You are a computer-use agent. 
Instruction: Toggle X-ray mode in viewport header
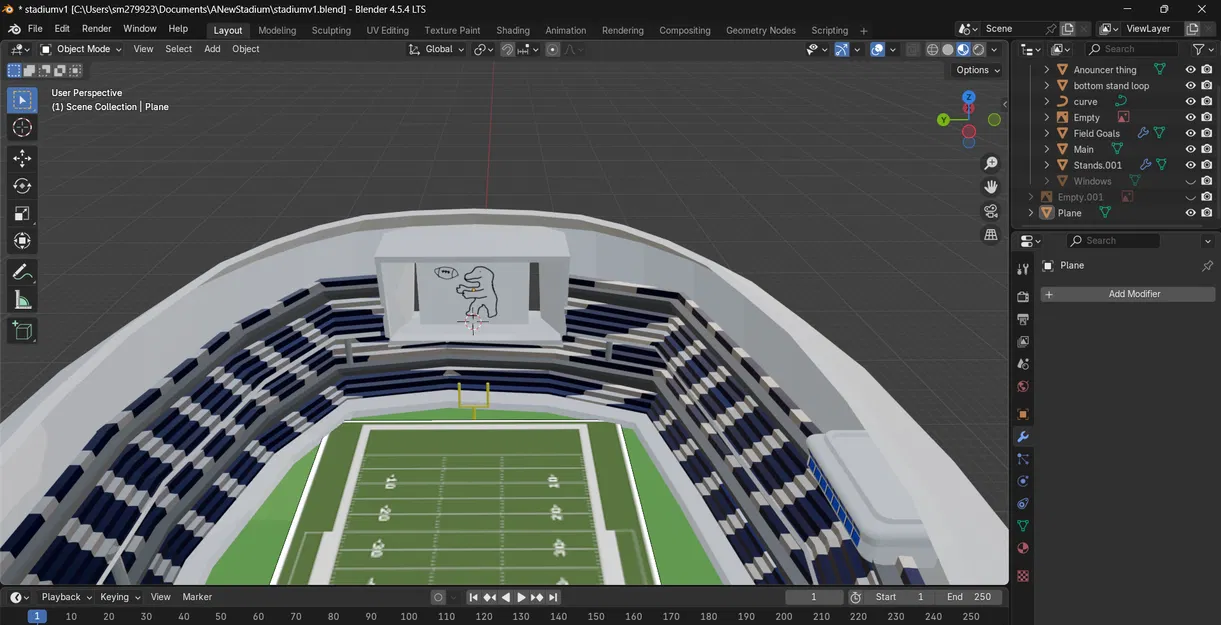[911, 49]
